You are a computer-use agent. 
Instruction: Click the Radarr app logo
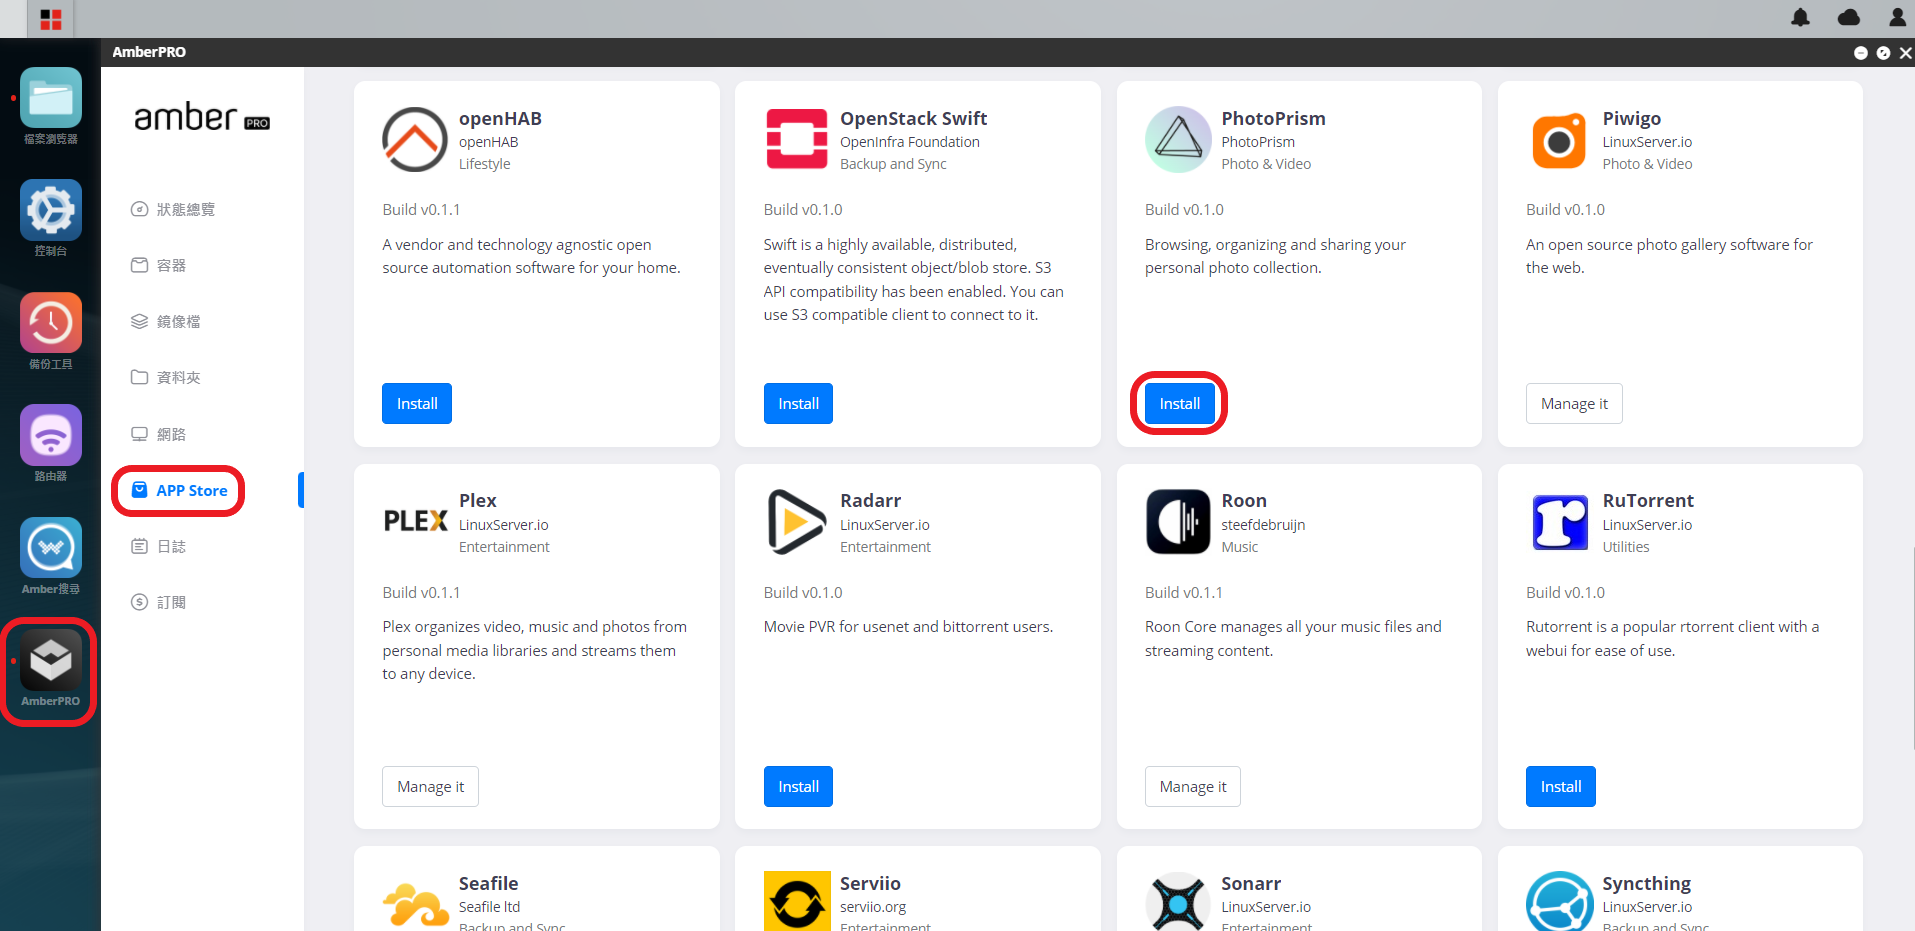[x=796, y=522]
